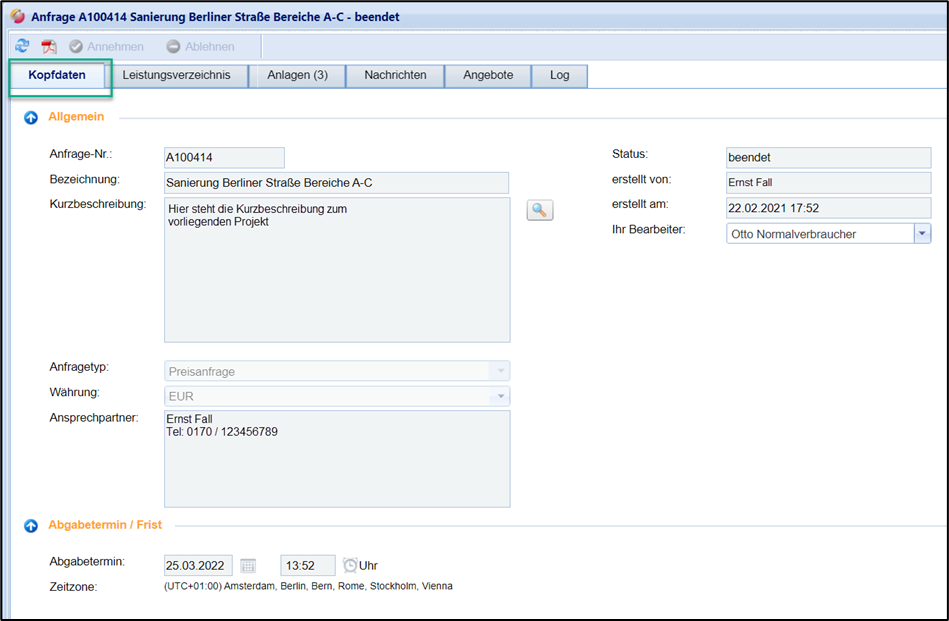Screen dimensions: 949x621
Task: Open the Anfragetyp Preisanfrage dropdown
Action: point(337,371)
